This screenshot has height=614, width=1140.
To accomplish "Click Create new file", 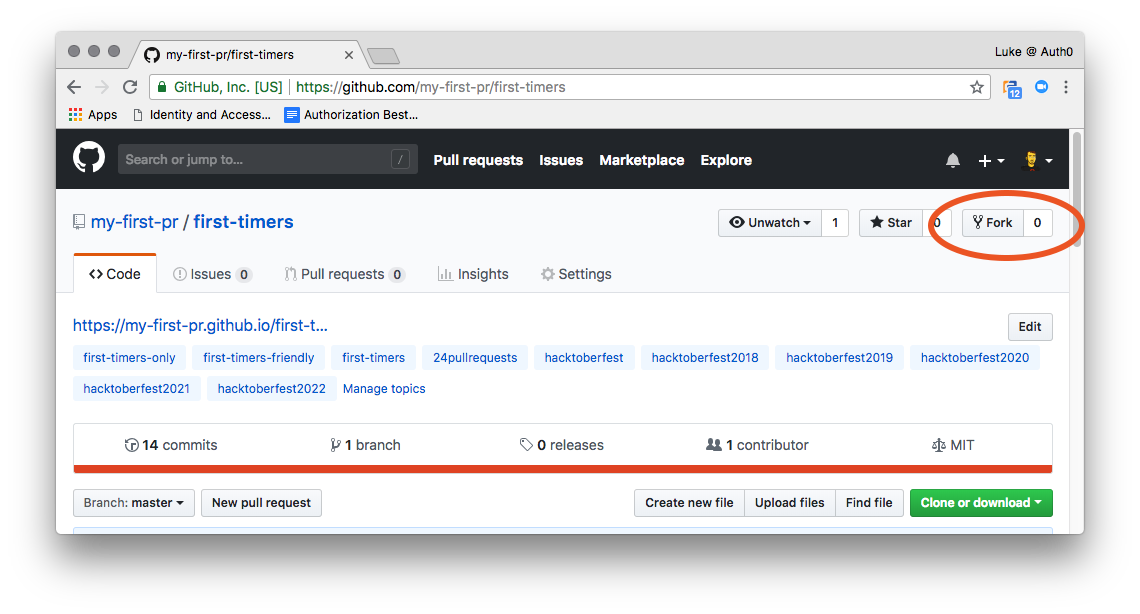I will pos(689,503).
